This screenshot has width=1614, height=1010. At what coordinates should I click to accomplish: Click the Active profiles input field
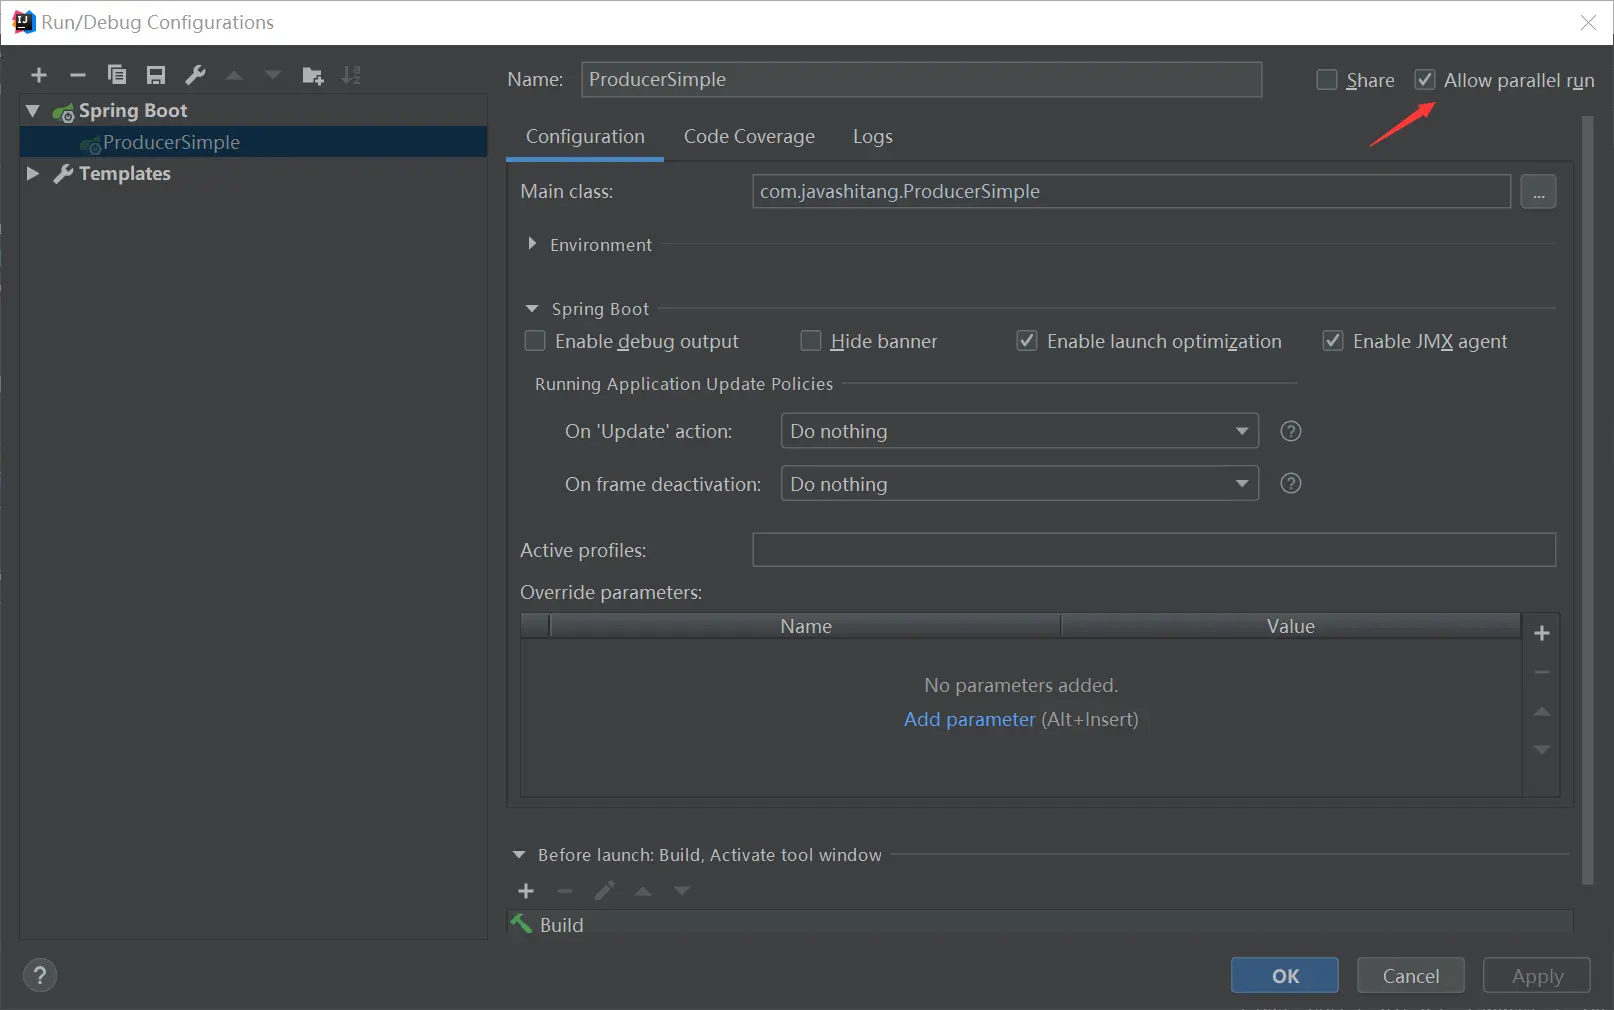pos(1154,550)
